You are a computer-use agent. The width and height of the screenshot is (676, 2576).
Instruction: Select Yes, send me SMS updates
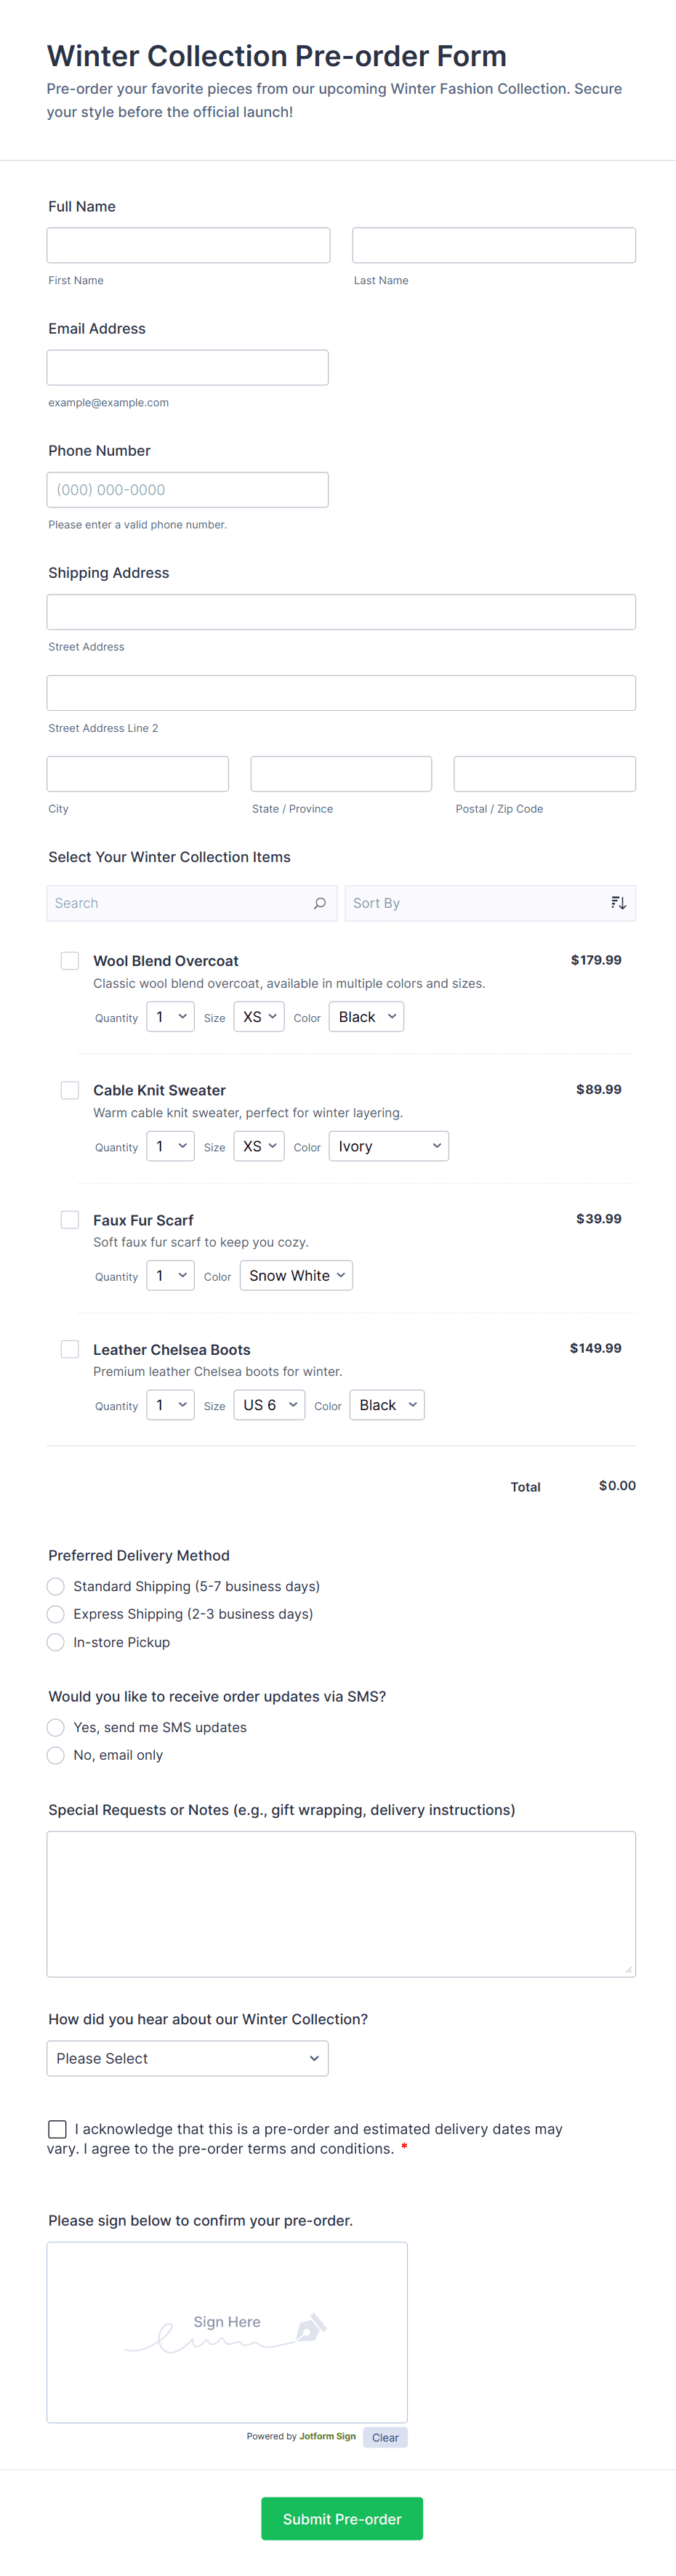[x=56, y=1727]
